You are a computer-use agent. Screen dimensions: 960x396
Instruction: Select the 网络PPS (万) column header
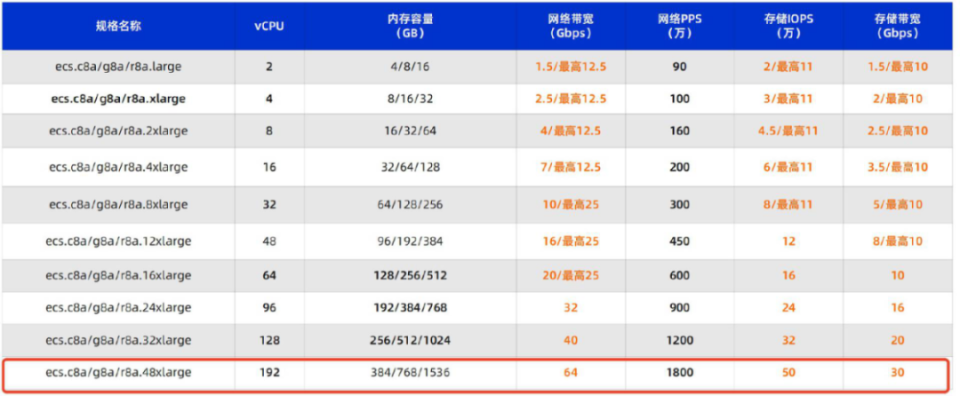point(680,26)
